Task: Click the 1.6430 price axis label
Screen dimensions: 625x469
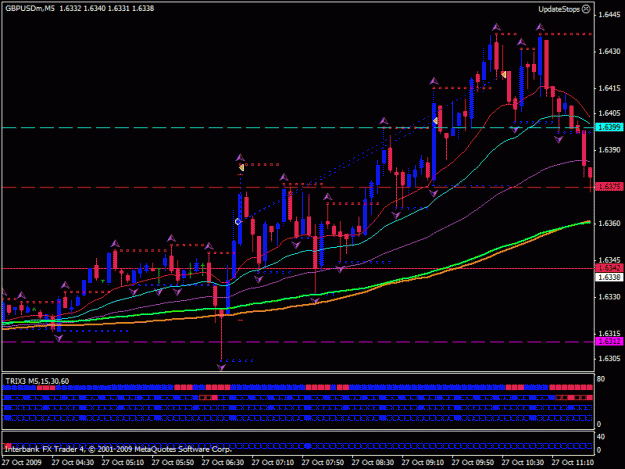Action: (x=609, y=51)
